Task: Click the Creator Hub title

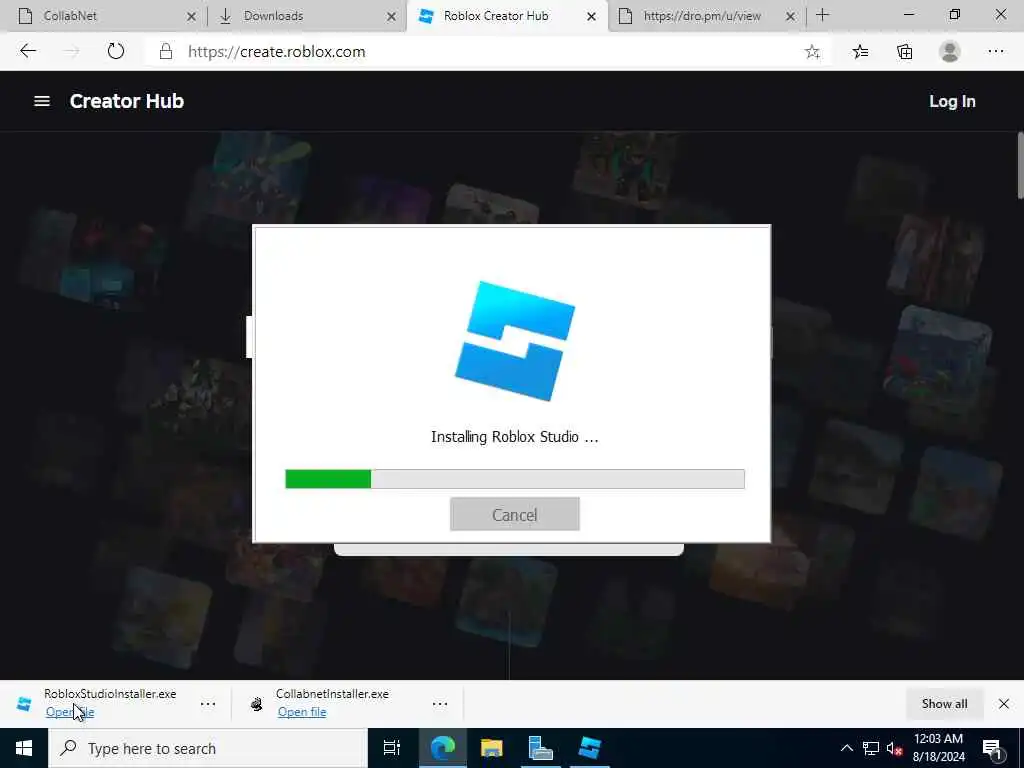Action: 127,101
